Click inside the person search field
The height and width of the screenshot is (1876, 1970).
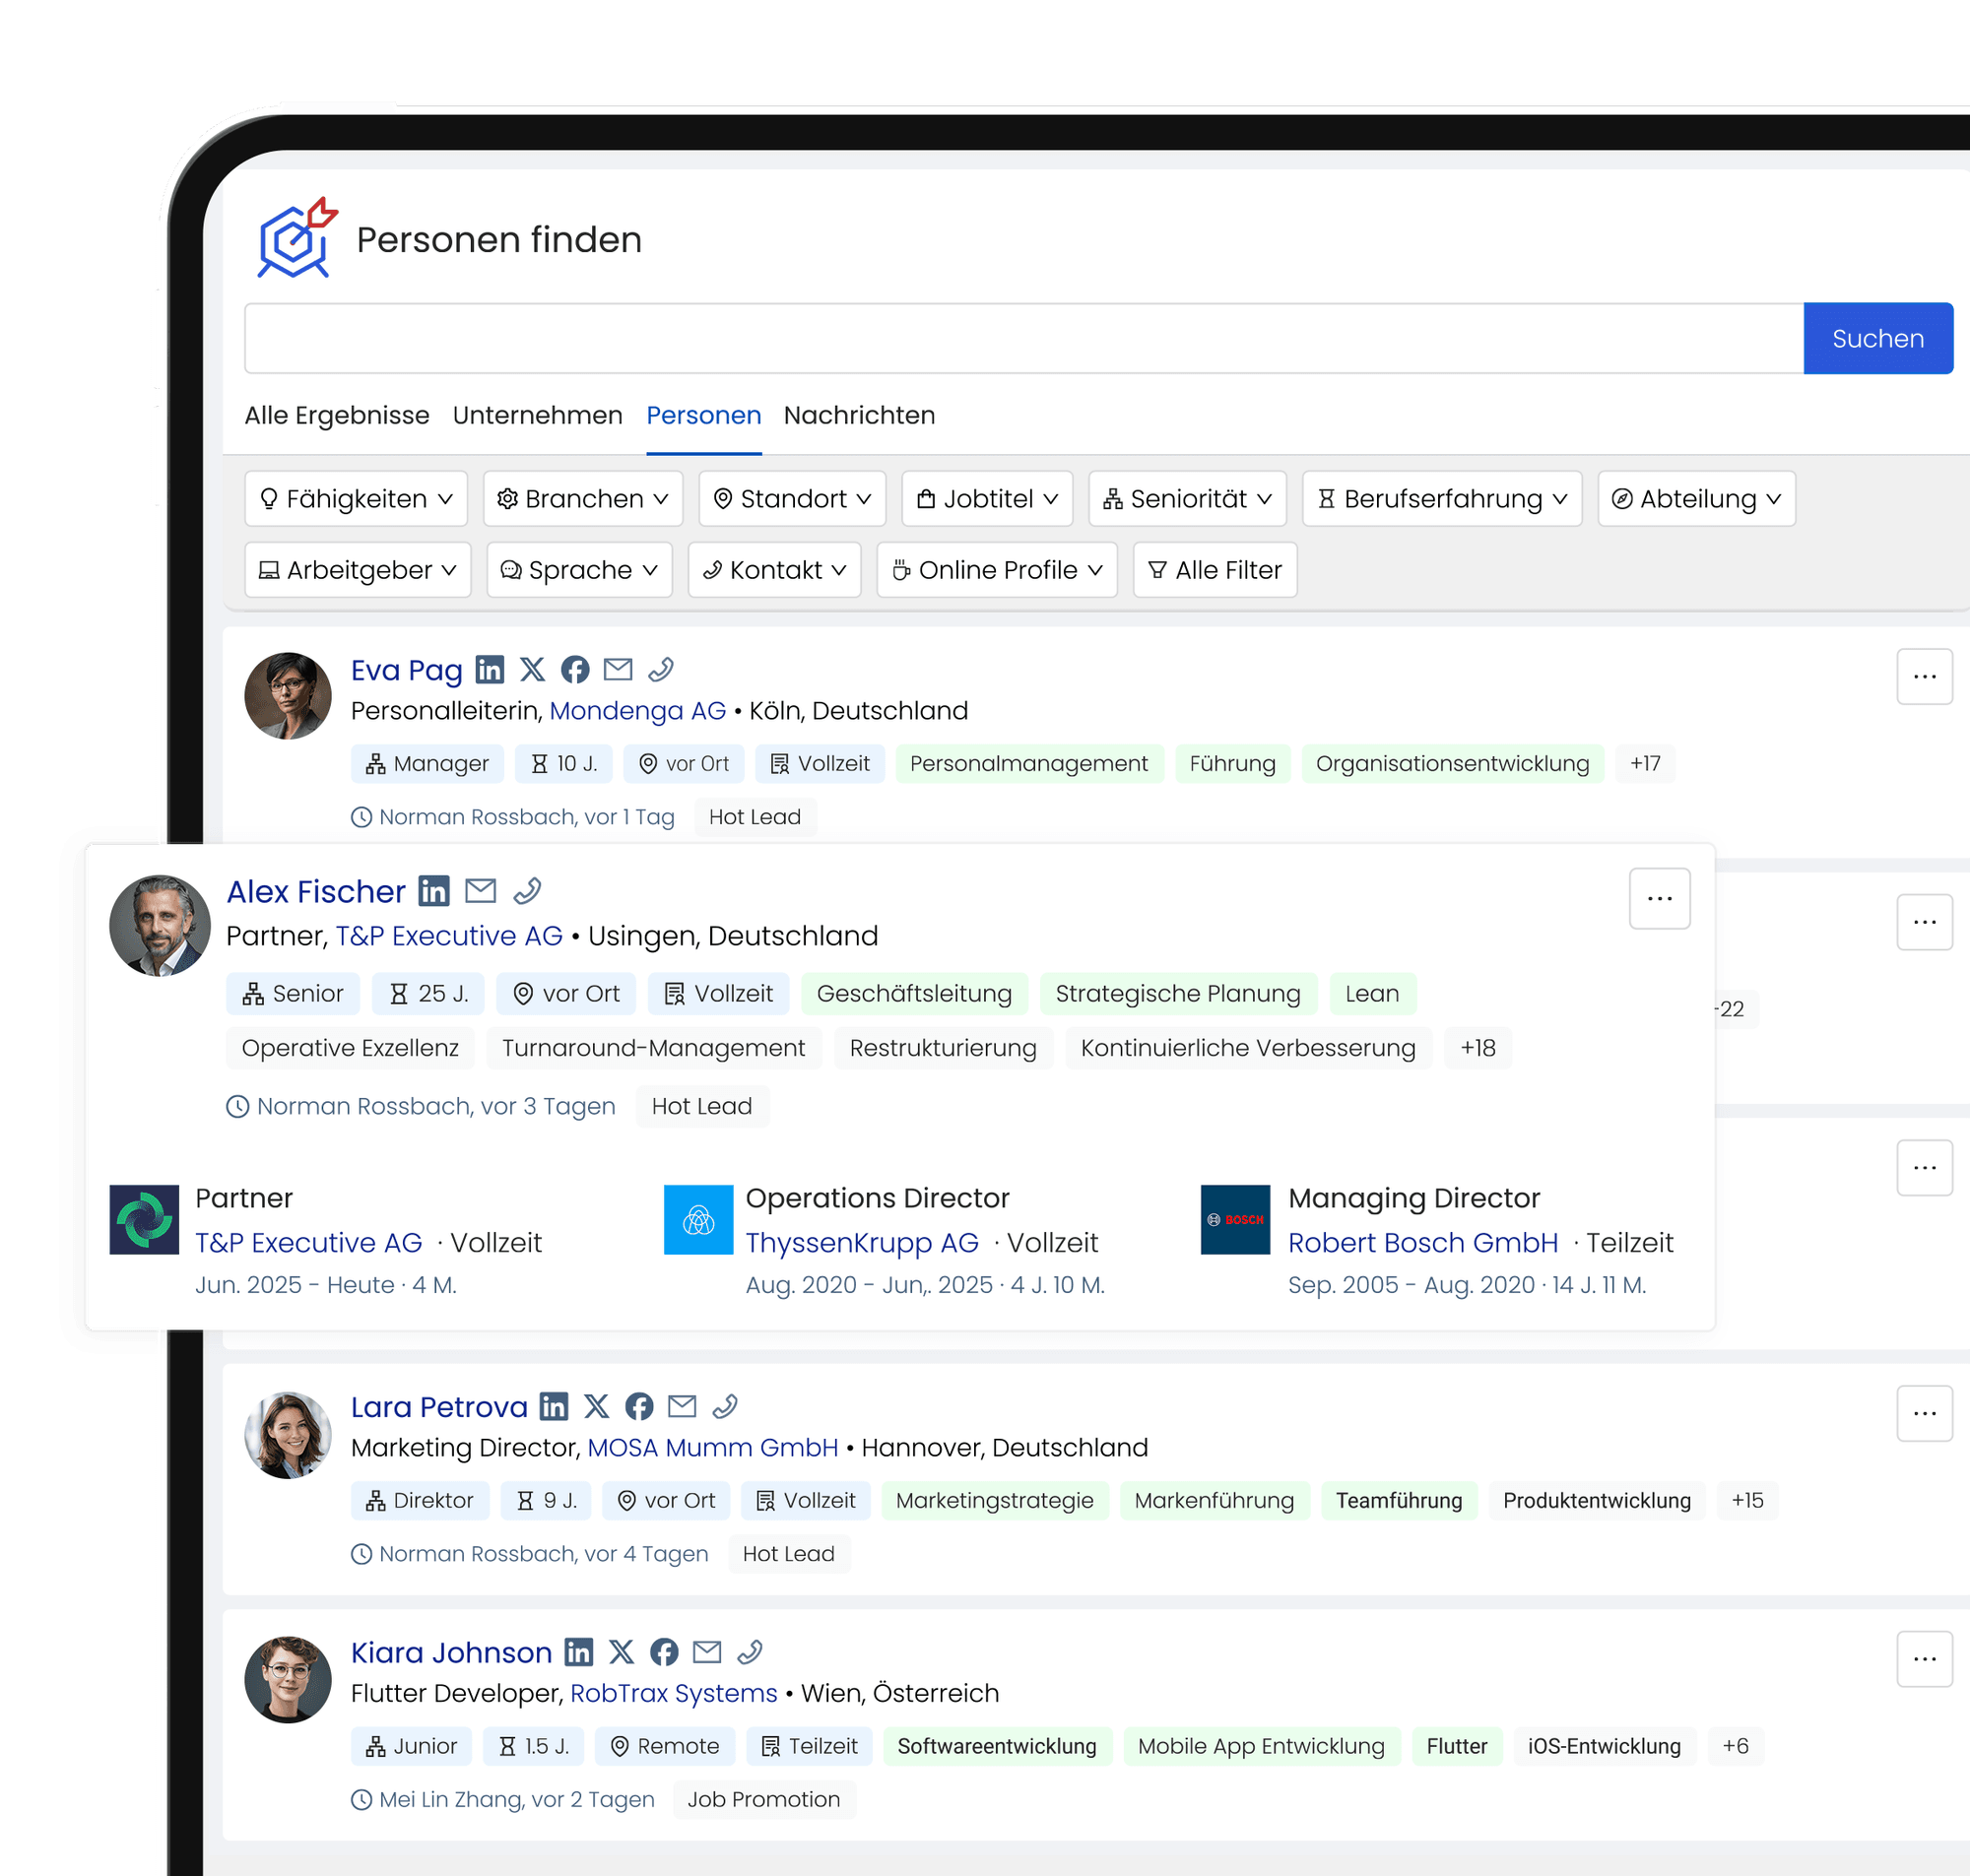coord(1024,338)
